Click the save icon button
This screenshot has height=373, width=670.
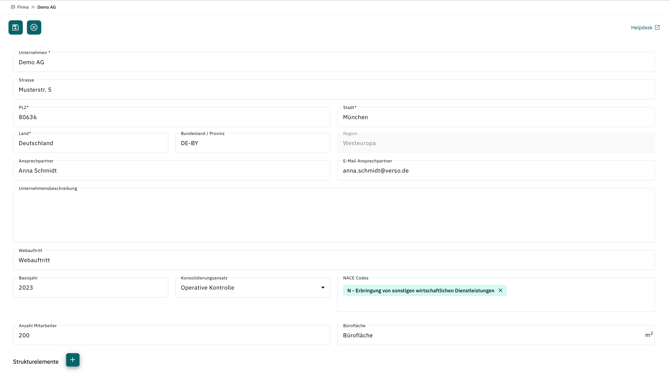15,28
